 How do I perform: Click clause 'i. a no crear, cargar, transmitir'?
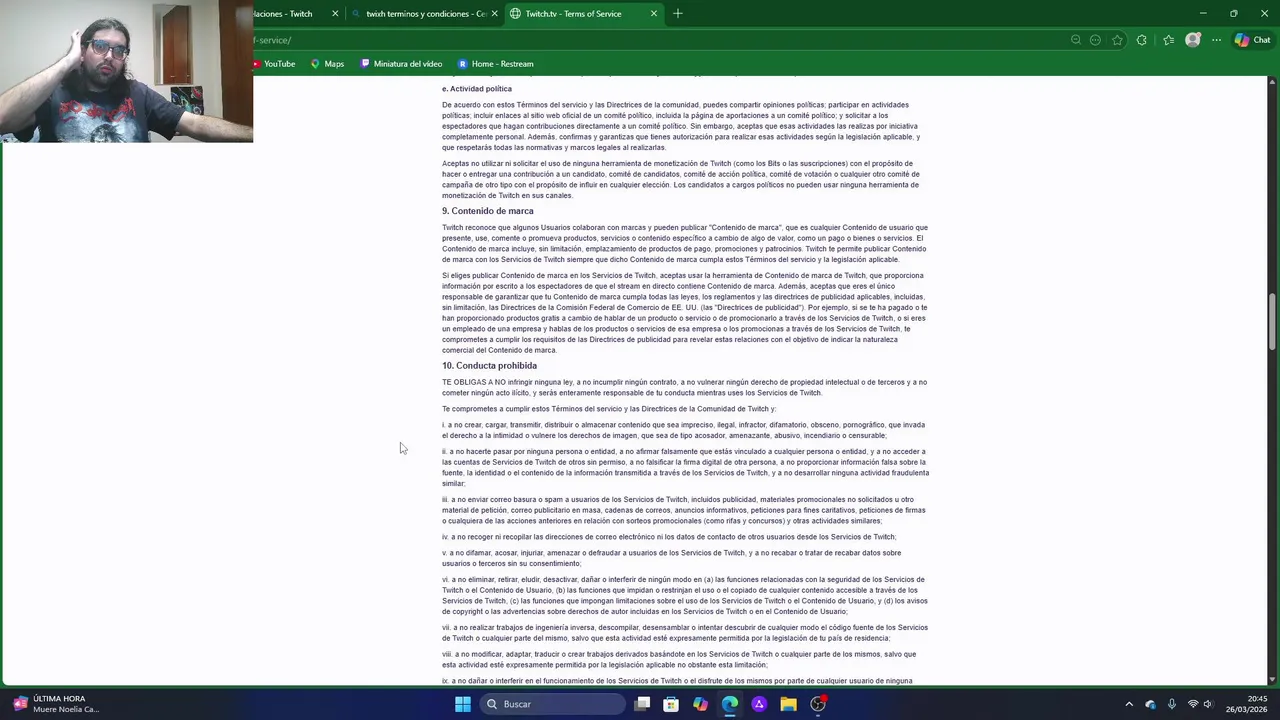(x=684, y=430)
